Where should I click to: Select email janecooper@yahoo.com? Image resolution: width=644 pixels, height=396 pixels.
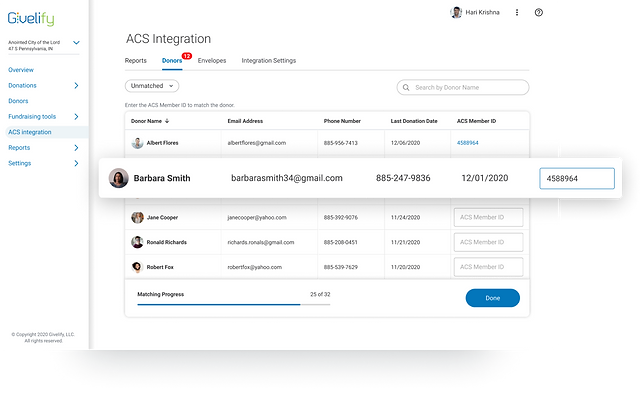point(257,217)
